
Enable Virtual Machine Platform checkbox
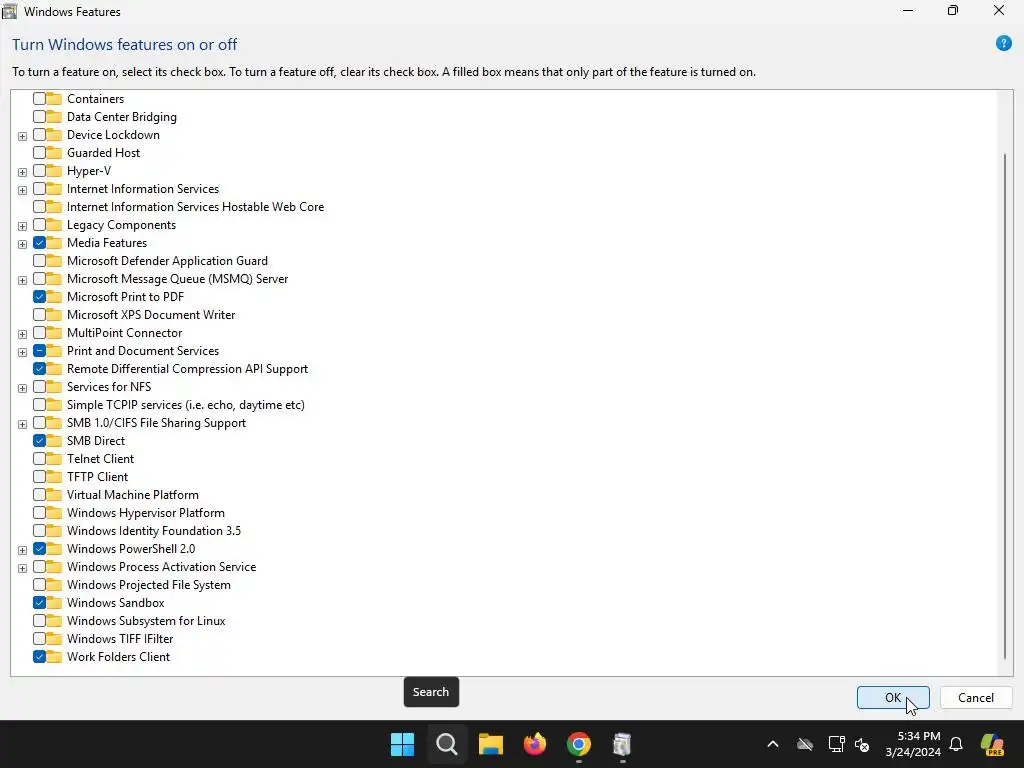[39, 494]
